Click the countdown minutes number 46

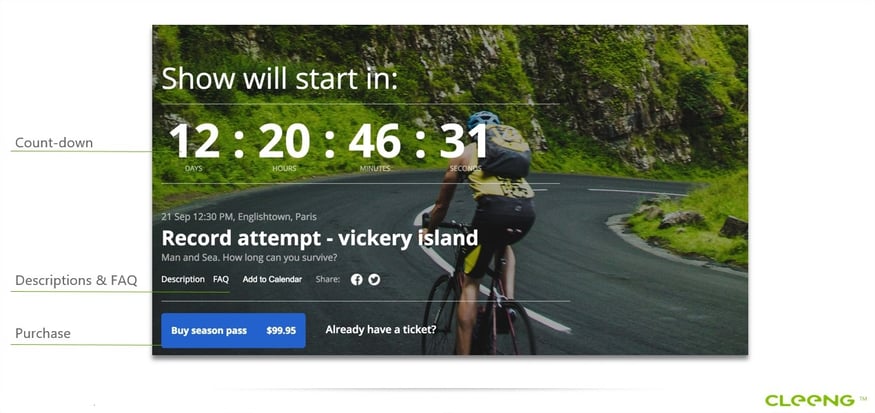click(374, 141)
